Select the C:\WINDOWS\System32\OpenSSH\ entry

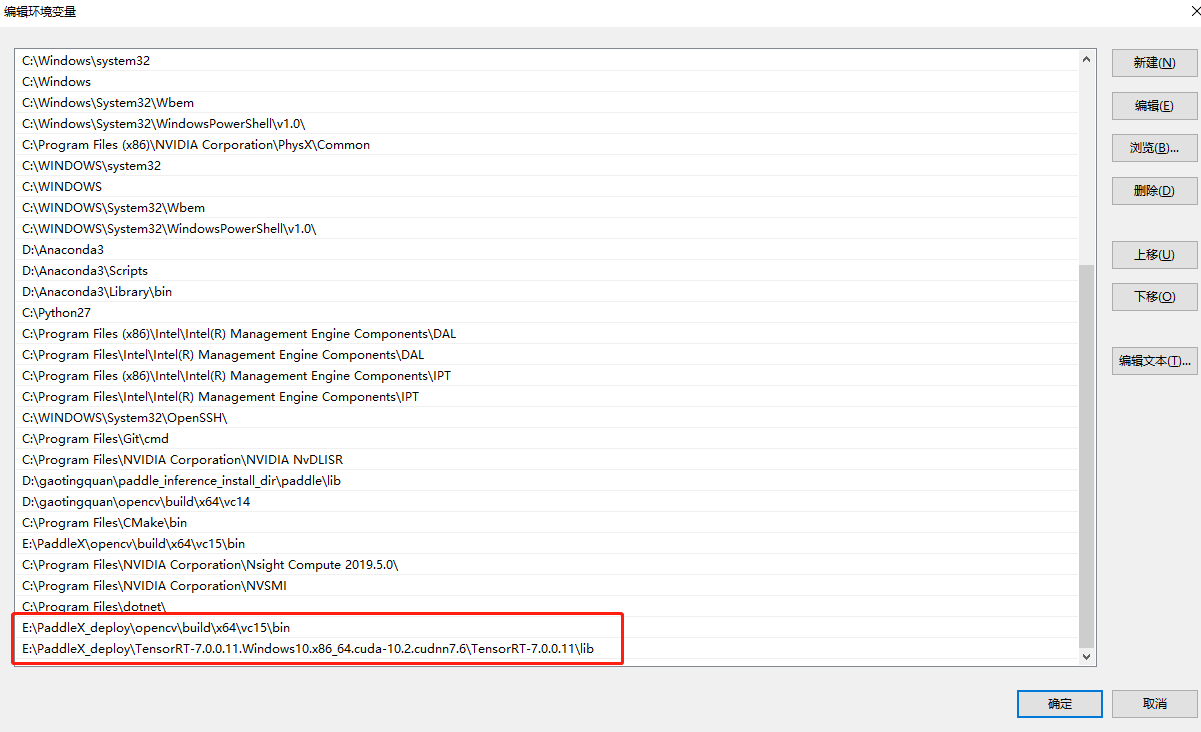[124, 418]
